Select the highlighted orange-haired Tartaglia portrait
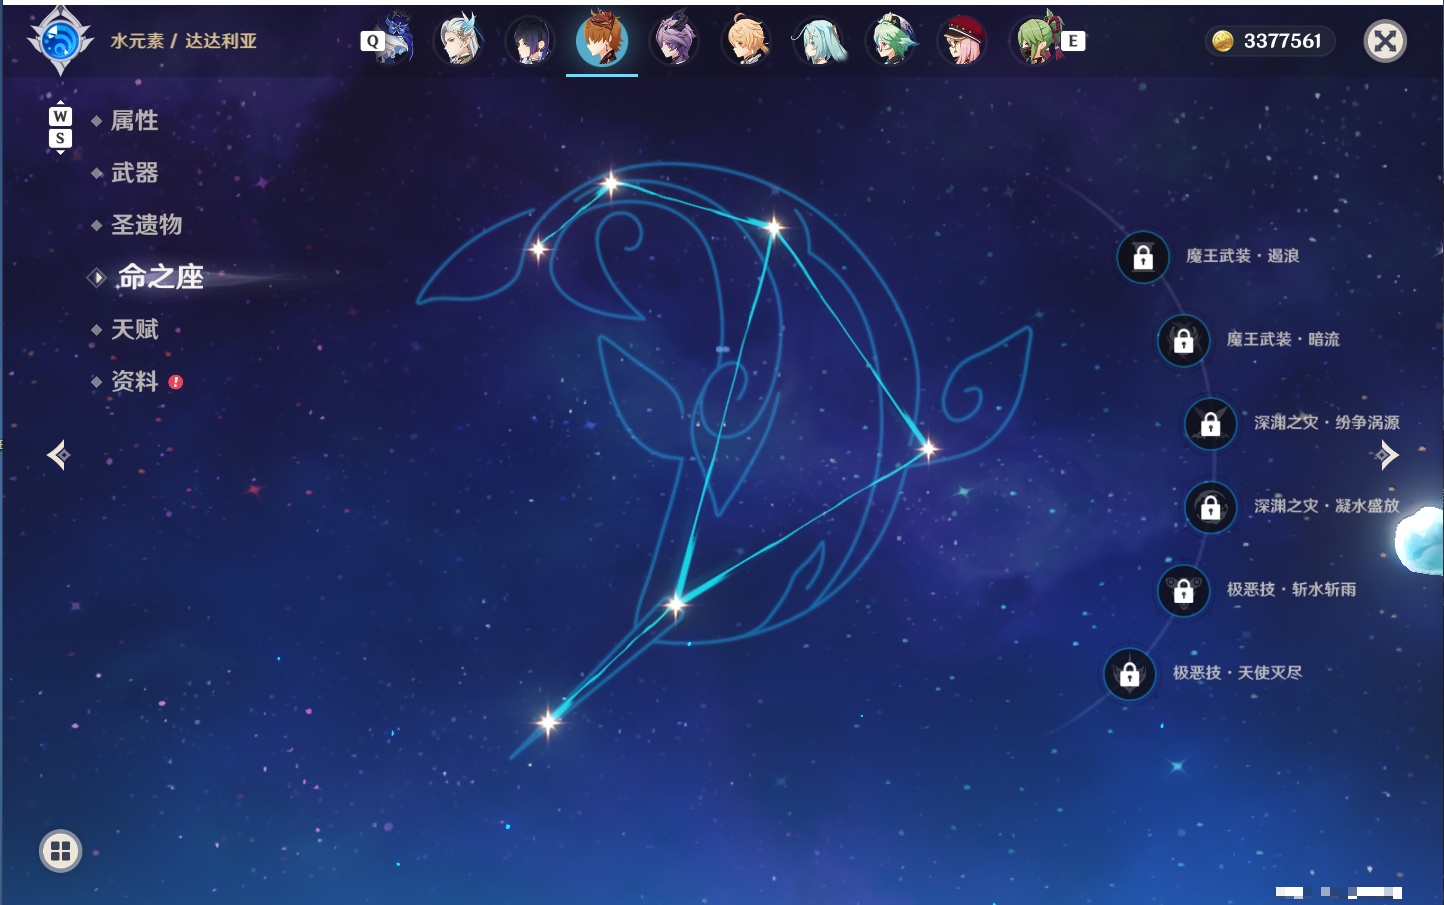 (602, 40)
